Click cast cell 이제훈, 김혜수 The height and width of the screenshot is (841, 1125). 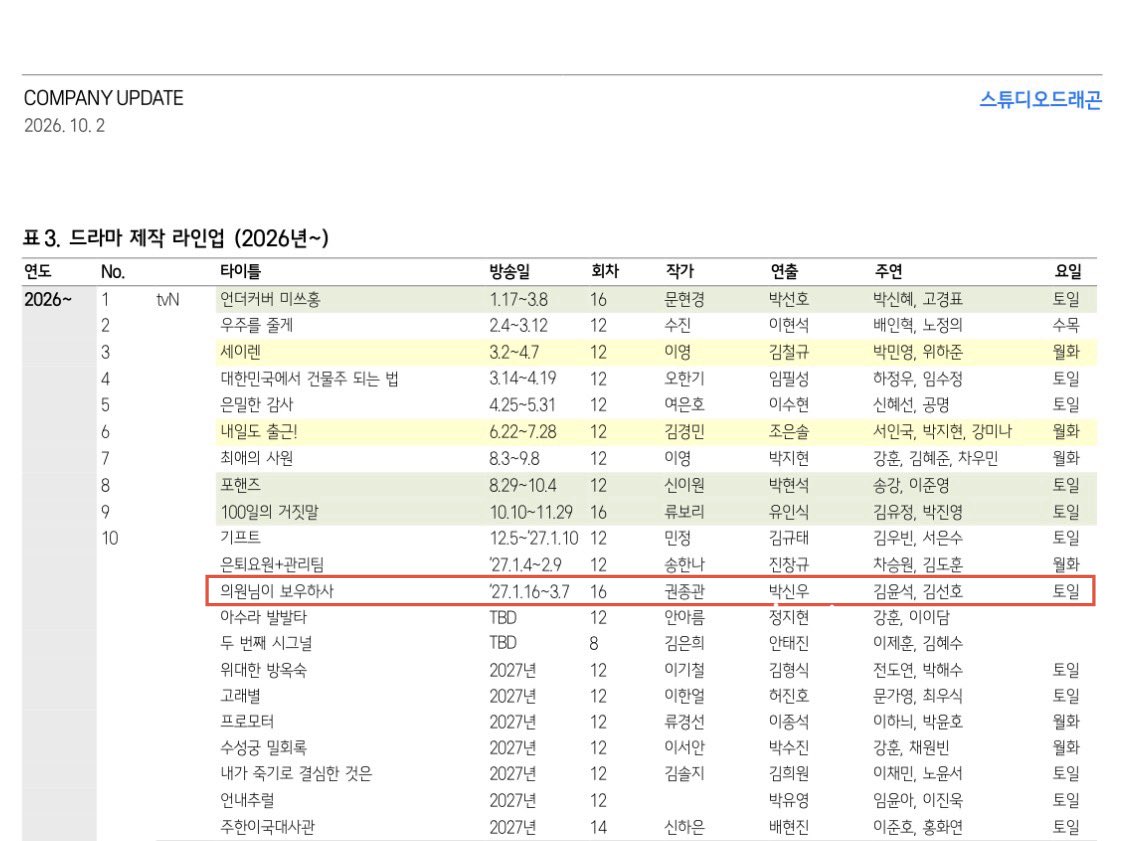pos(918,643)
